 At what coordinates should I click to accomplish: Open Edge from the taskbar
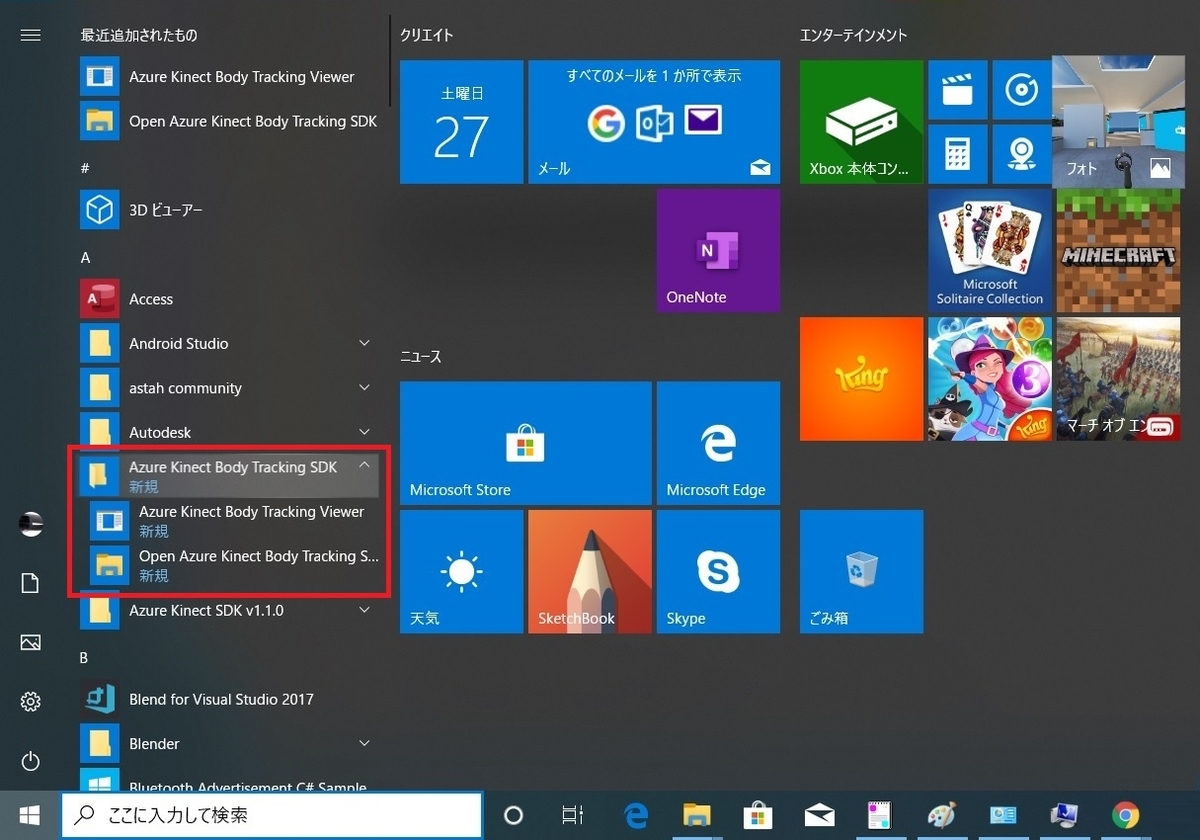tap(636, 815)
